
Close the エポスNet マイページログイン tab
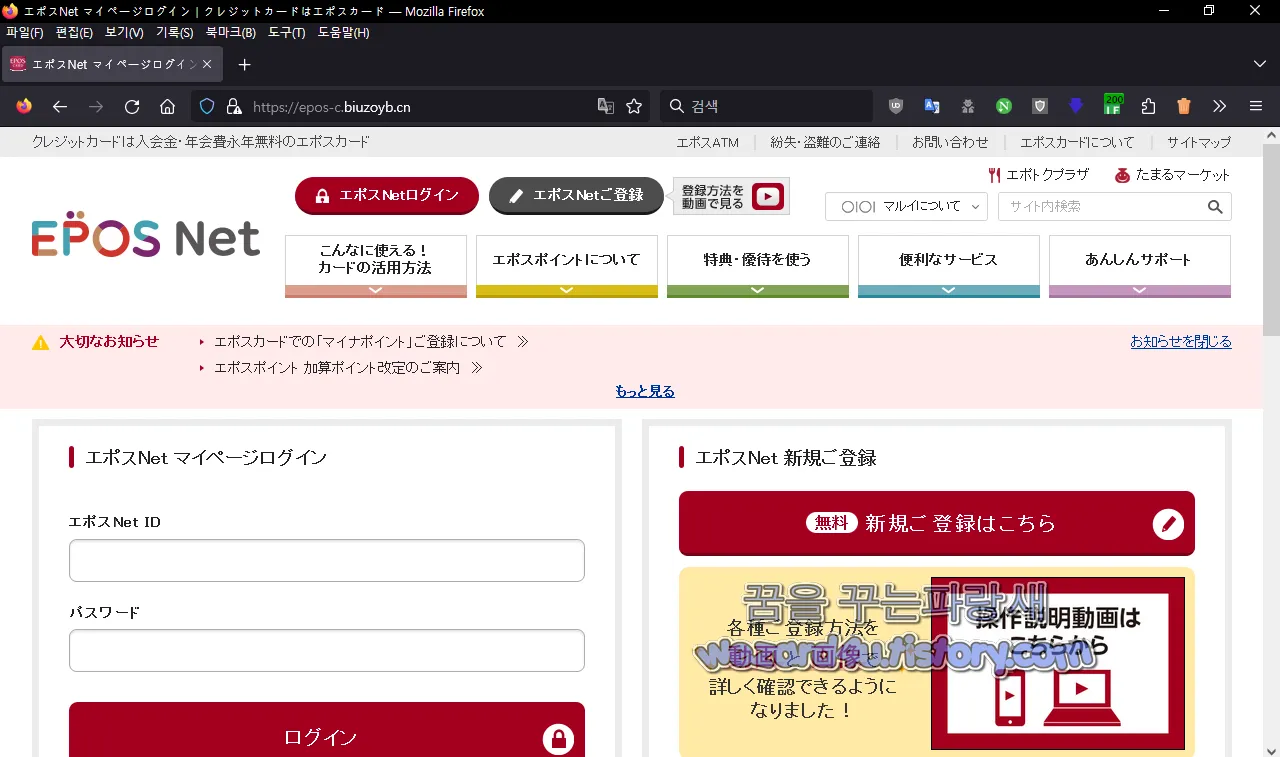207,64
